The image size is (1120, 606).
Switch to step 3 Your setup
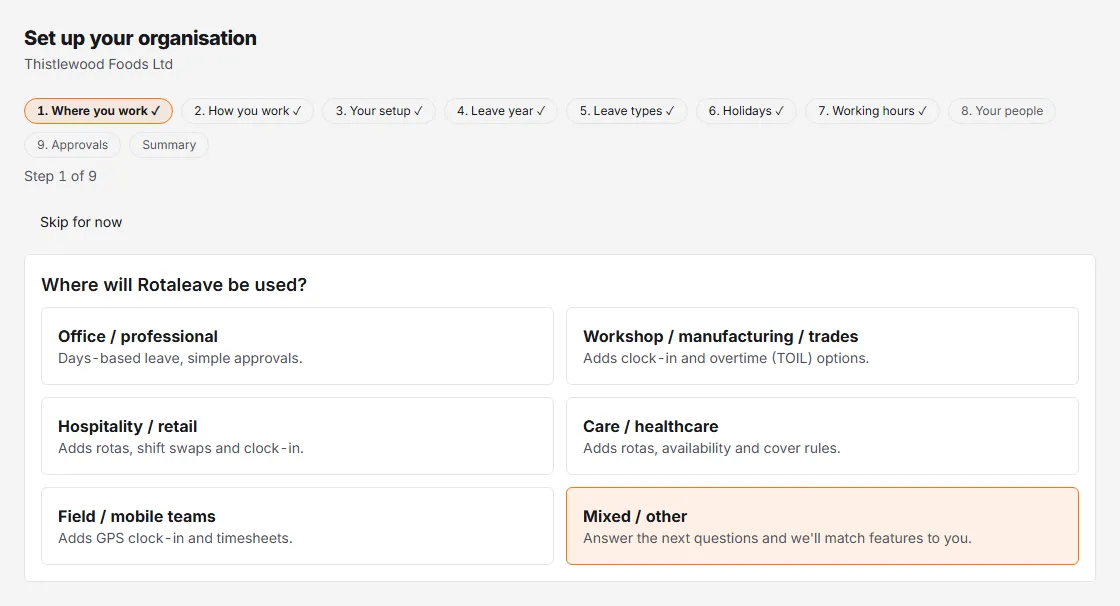click(379, 111)
